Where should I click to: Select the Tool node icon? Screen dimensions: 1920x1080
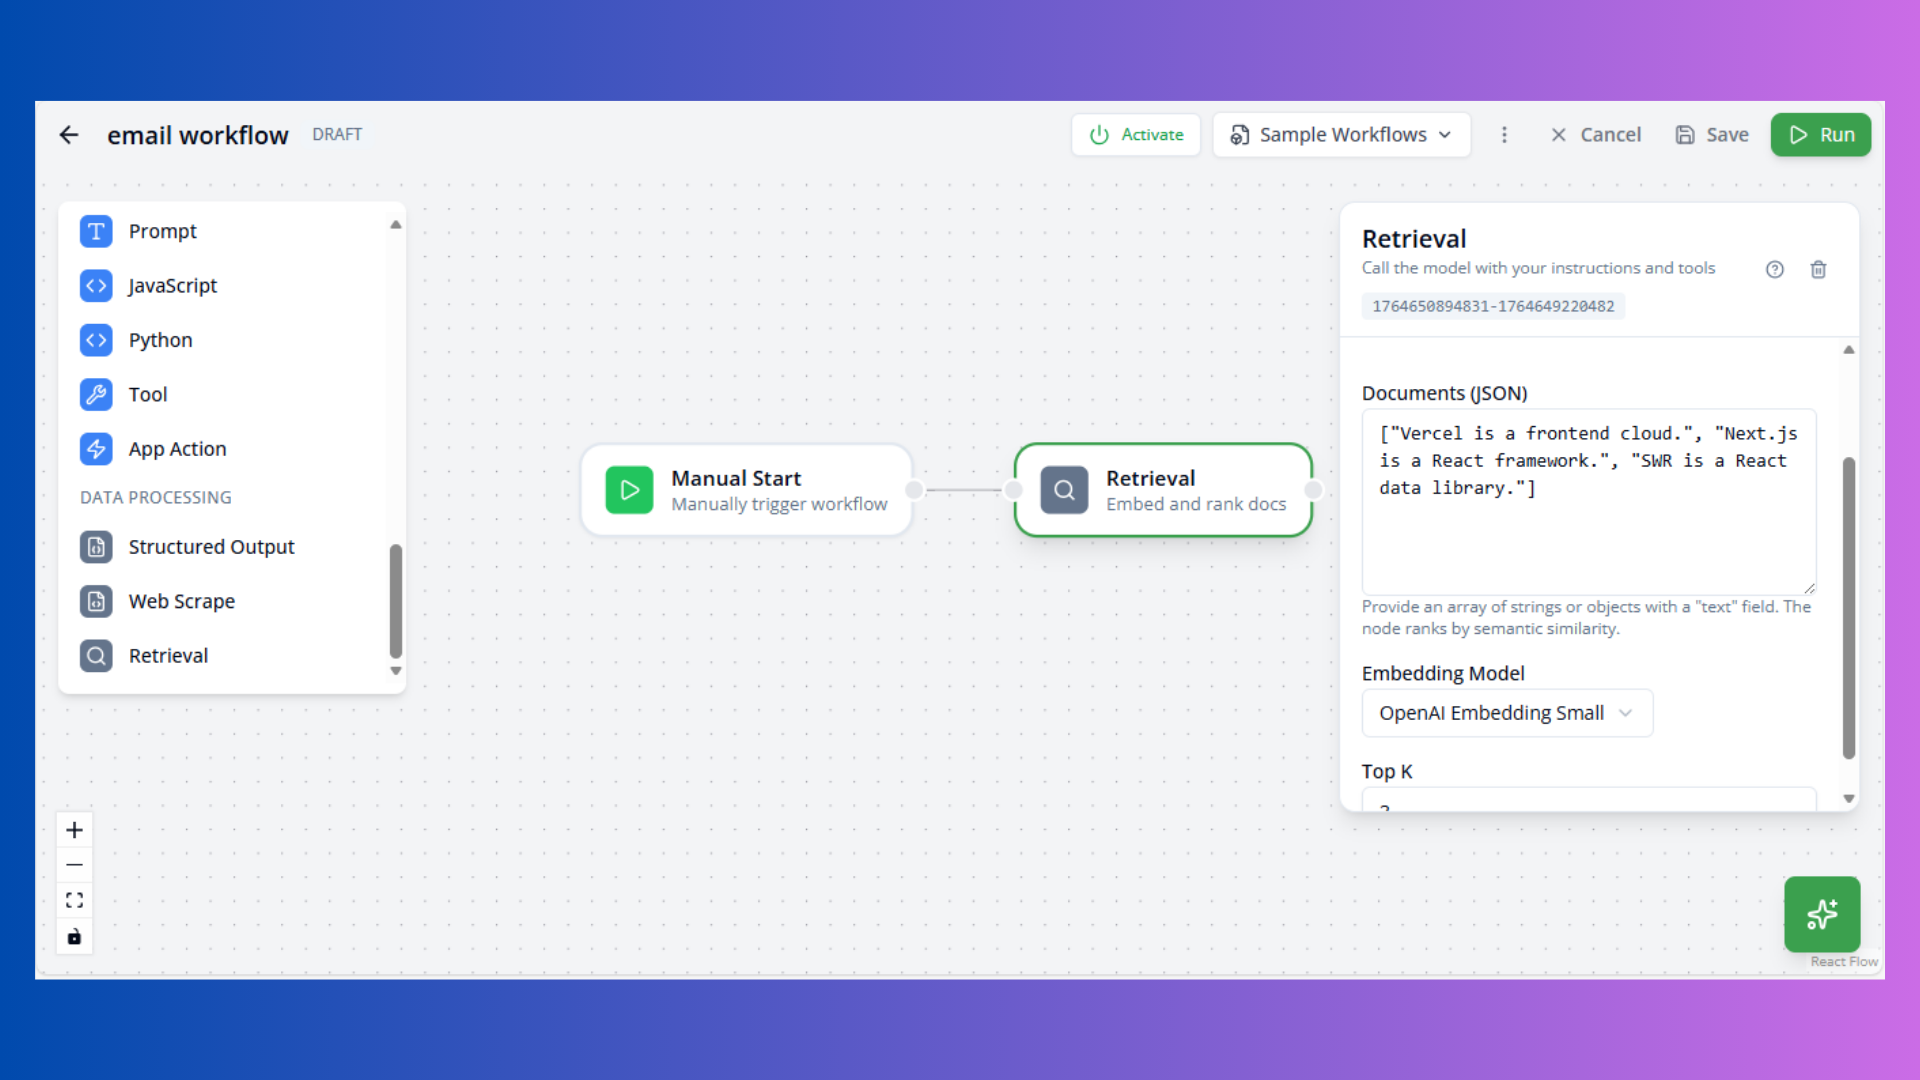(96, 394)
